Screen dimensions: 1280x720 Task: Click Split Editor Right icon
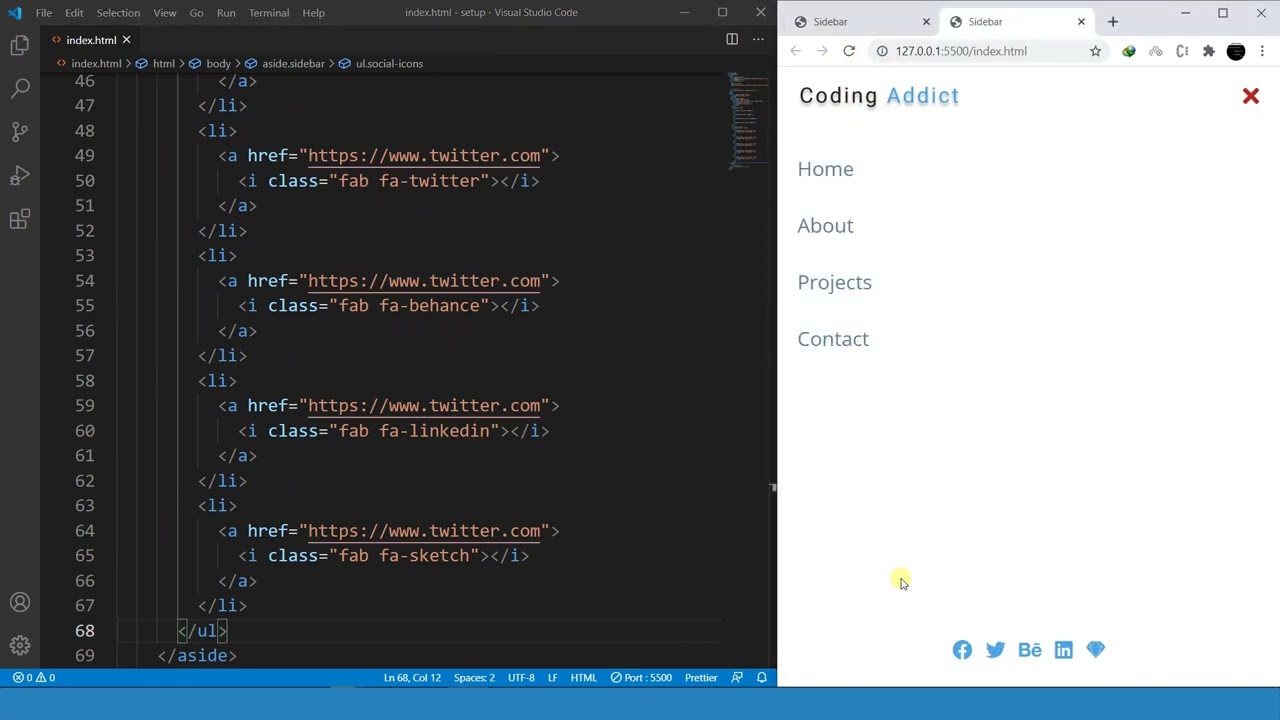coord(732,39)
